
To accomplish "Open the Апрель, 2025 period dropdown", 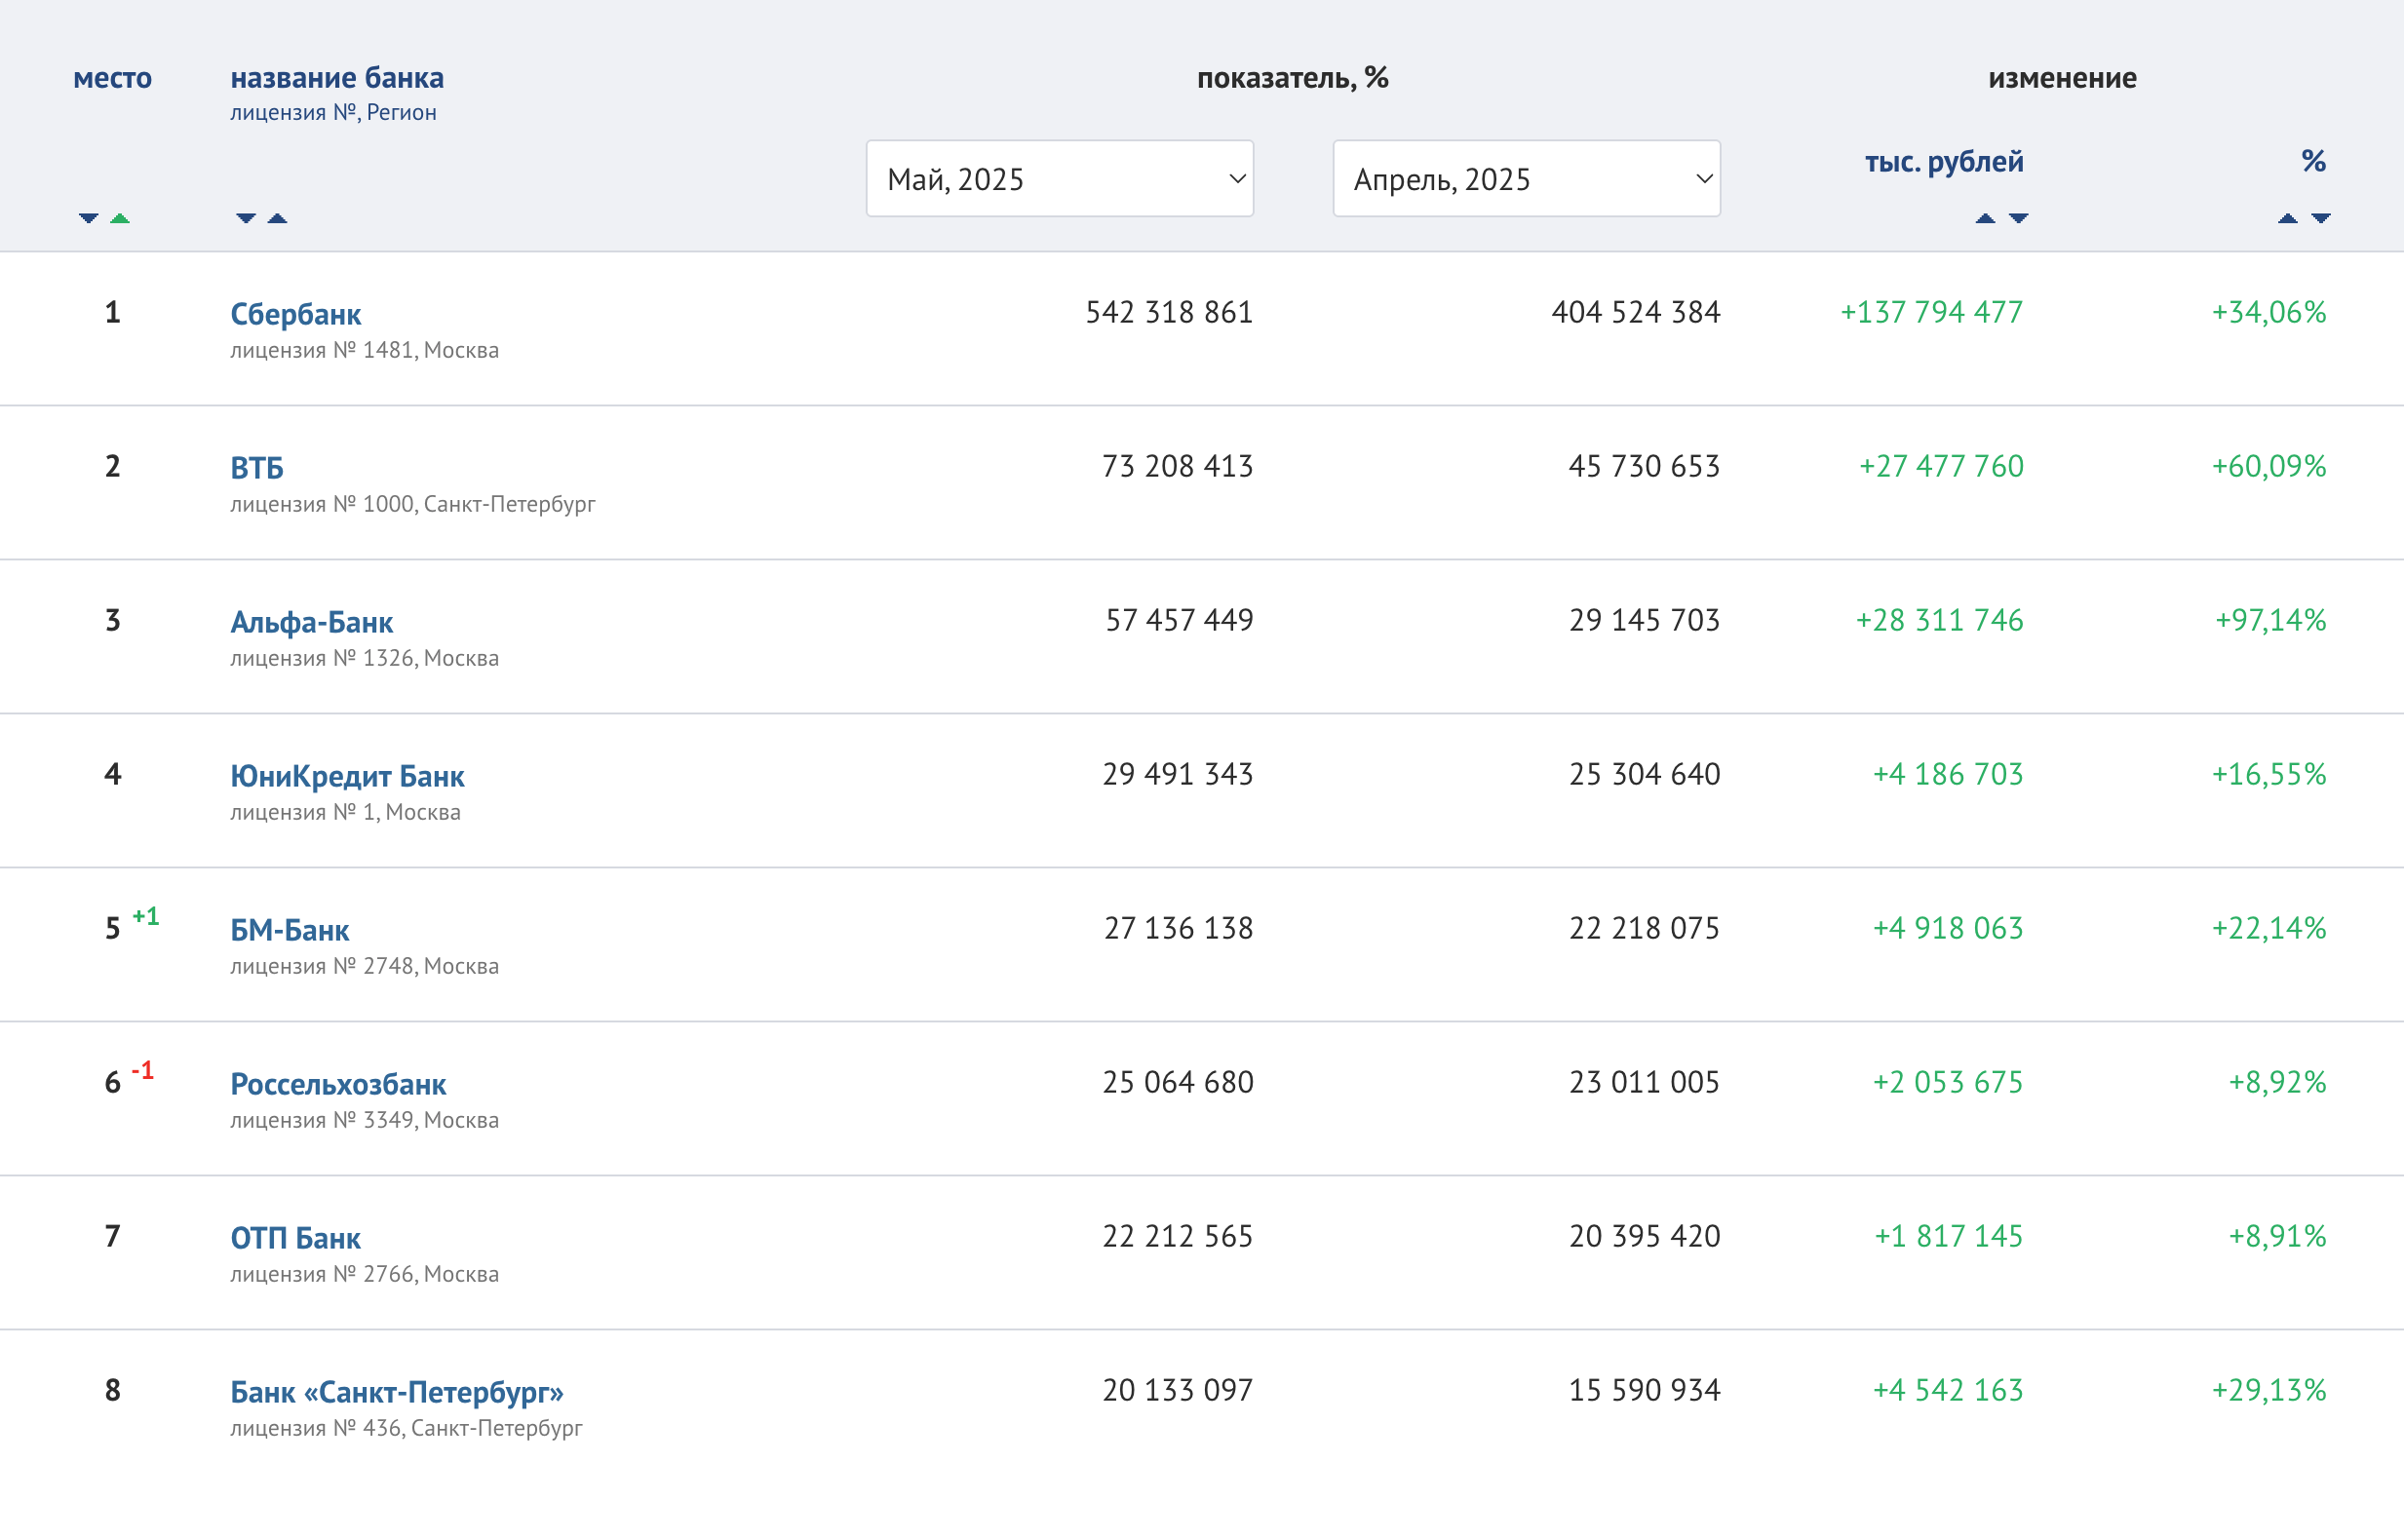I will 1526,178.
